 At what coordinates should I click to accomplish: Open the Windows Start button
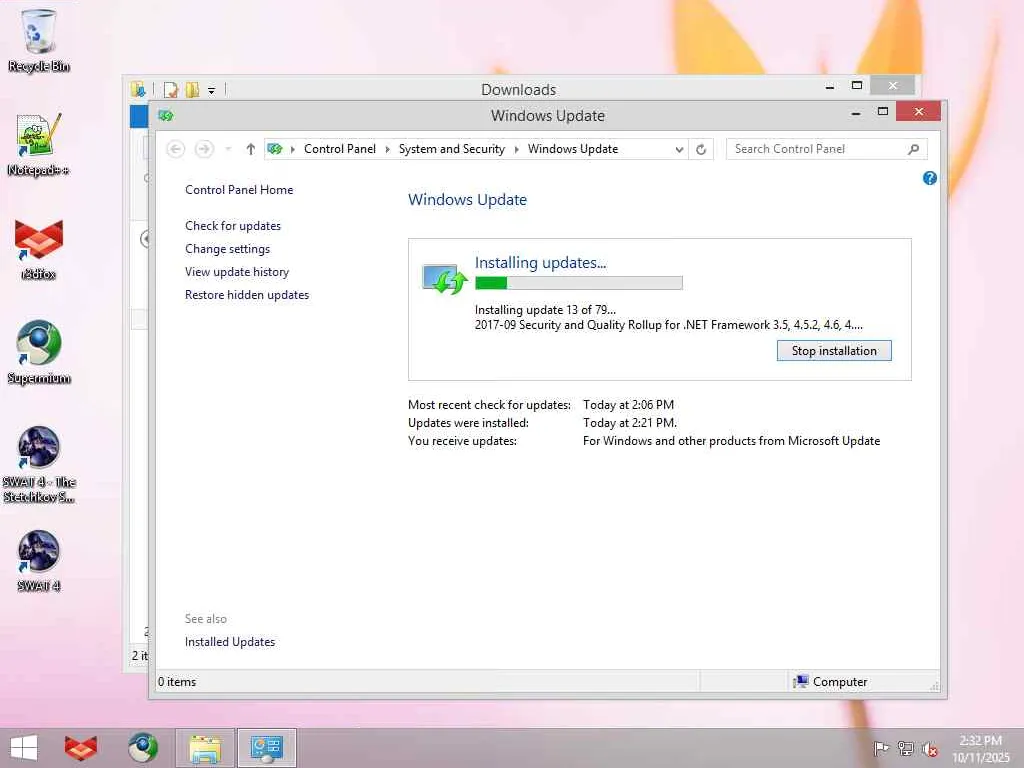[24, 748]
